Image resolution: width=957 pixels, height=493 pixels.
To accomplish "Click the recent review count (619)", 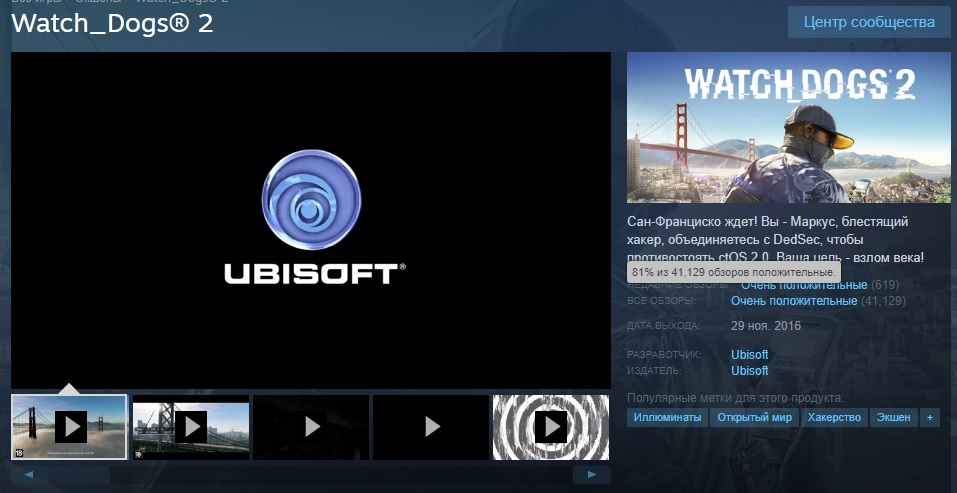I will pos(885,285).
